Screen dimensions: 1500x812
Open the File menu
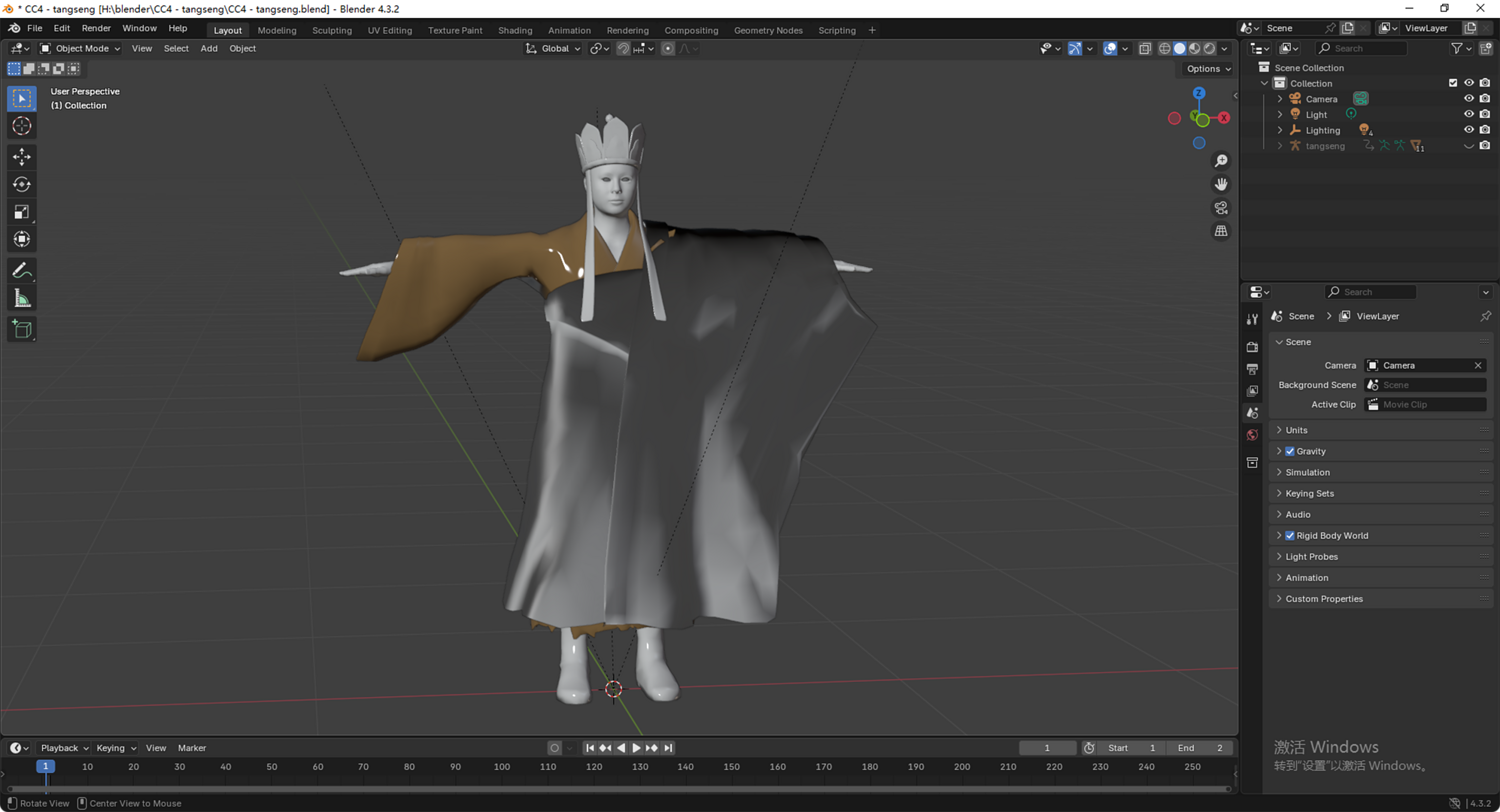pyautogui.click(x=34, y=28)
